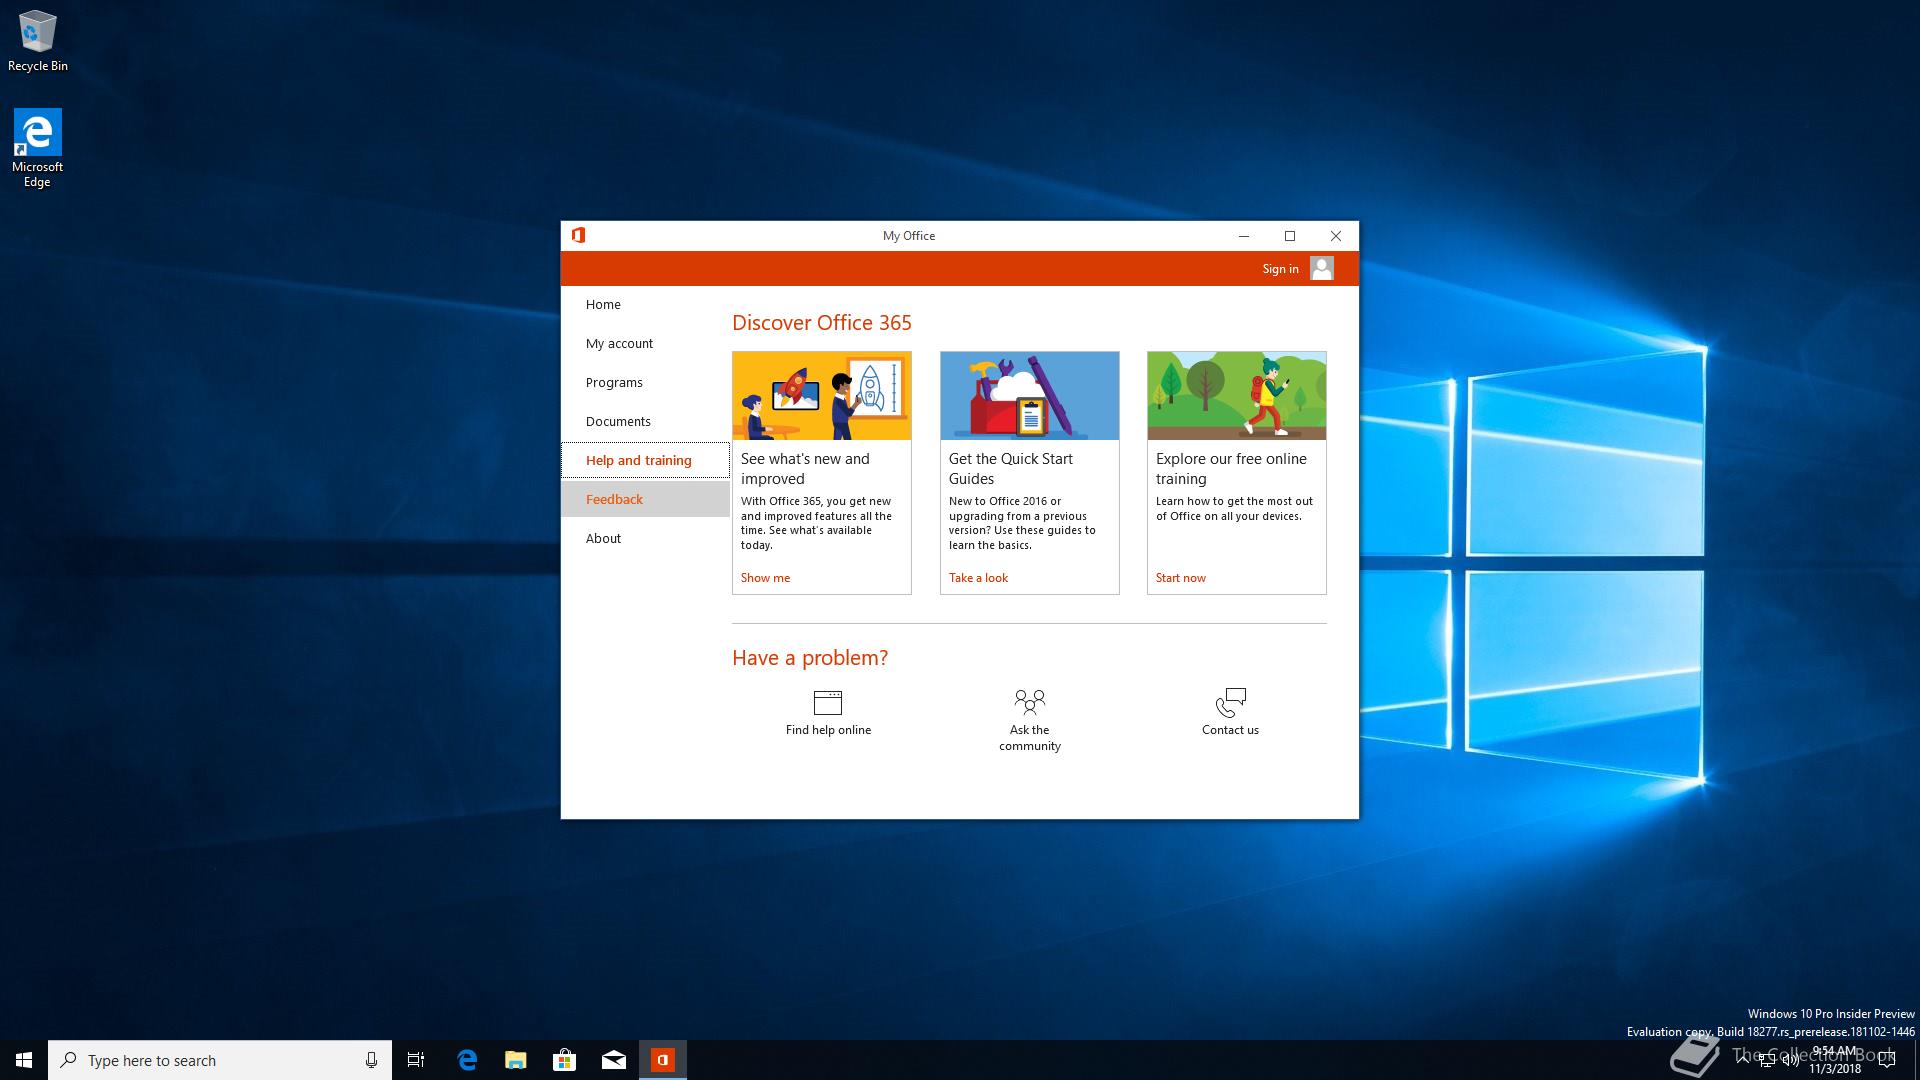Click the Sign in link
This screenshot has height=1080, width=1920.
click(1280, 269)
